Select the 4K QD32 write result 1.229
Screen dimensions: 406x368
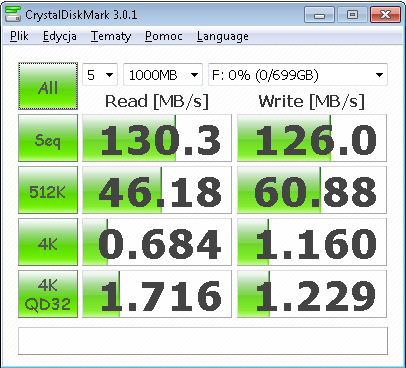(x=312, y=294)
